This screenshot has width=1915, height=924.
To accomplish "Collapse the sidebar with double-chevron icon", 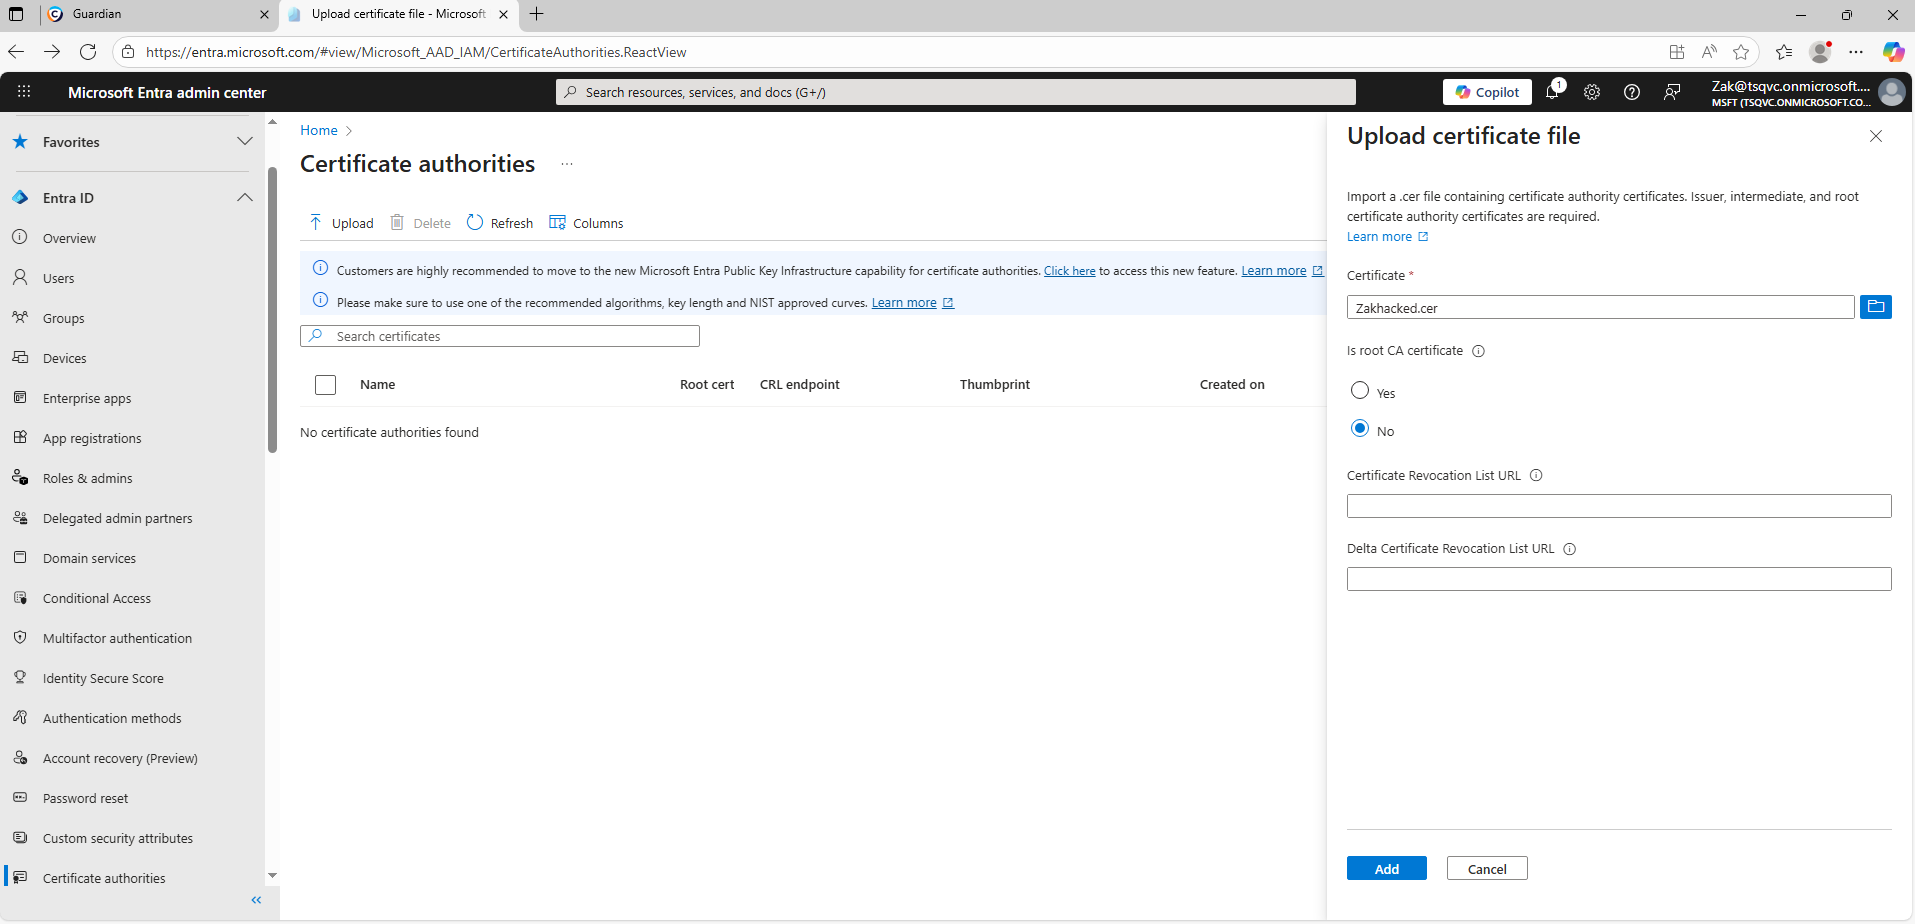I will tap(256, 900).
